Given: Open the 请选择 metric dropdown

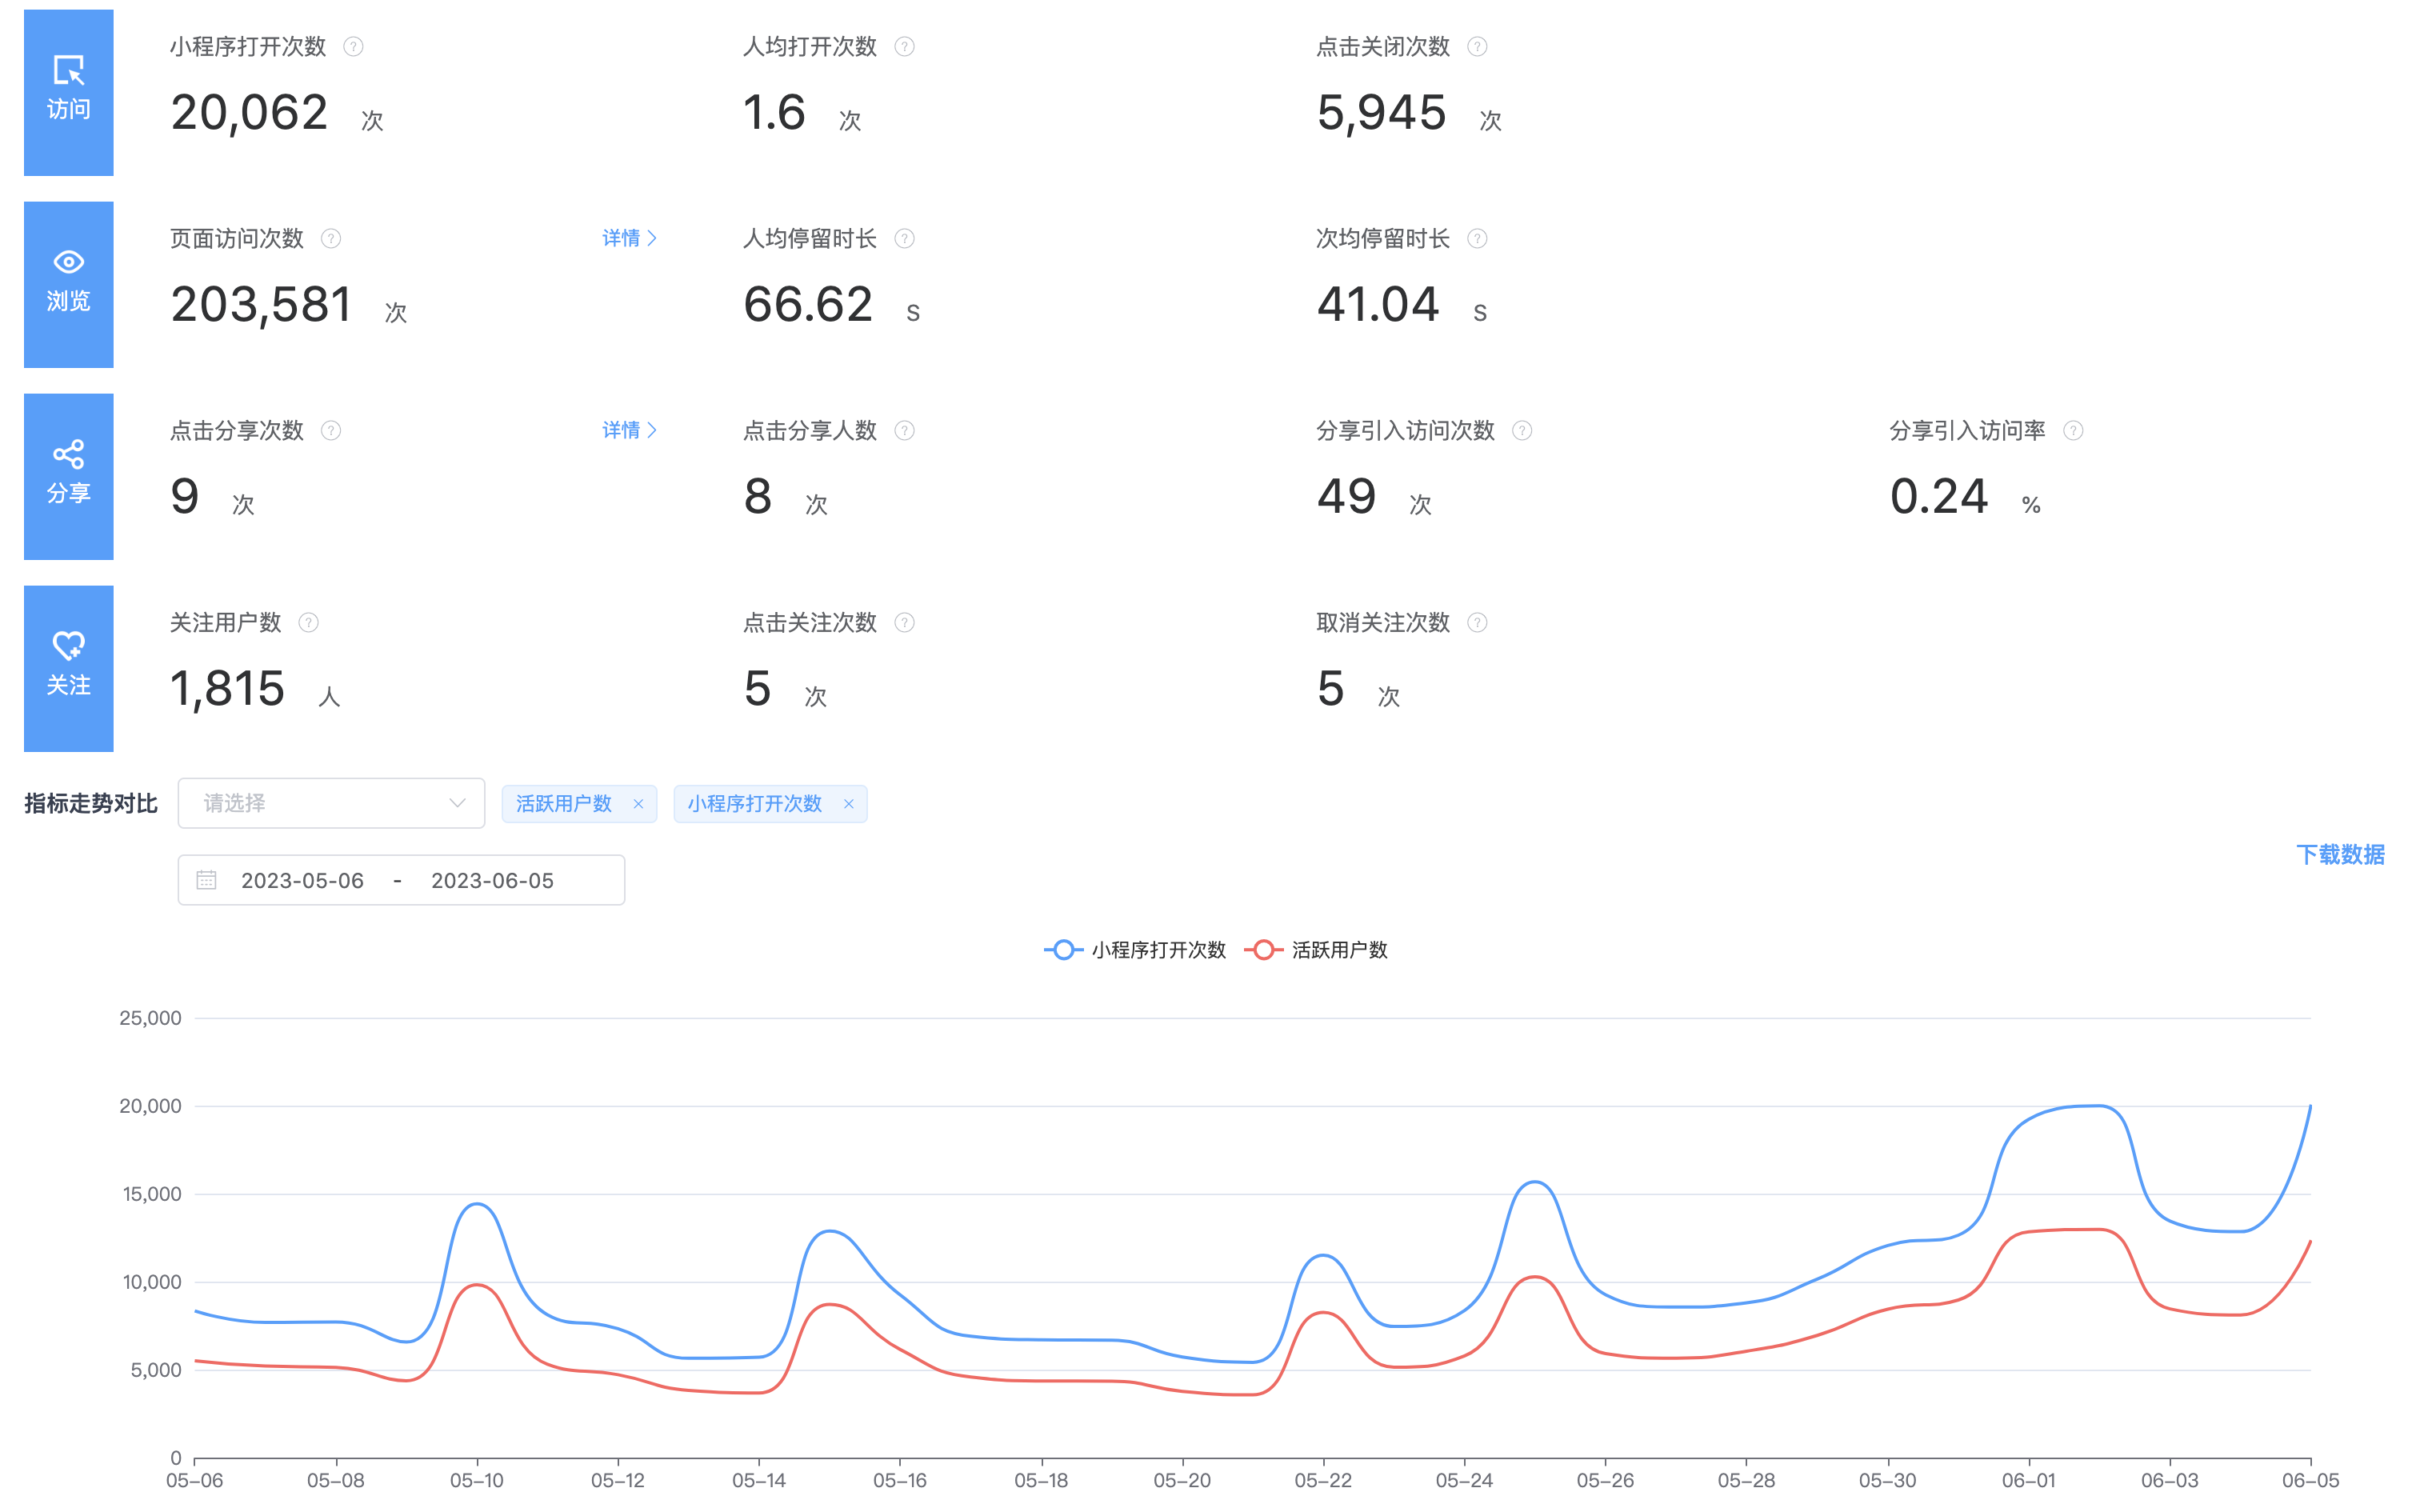Looking at the screenshot, I should pos(331,803).
